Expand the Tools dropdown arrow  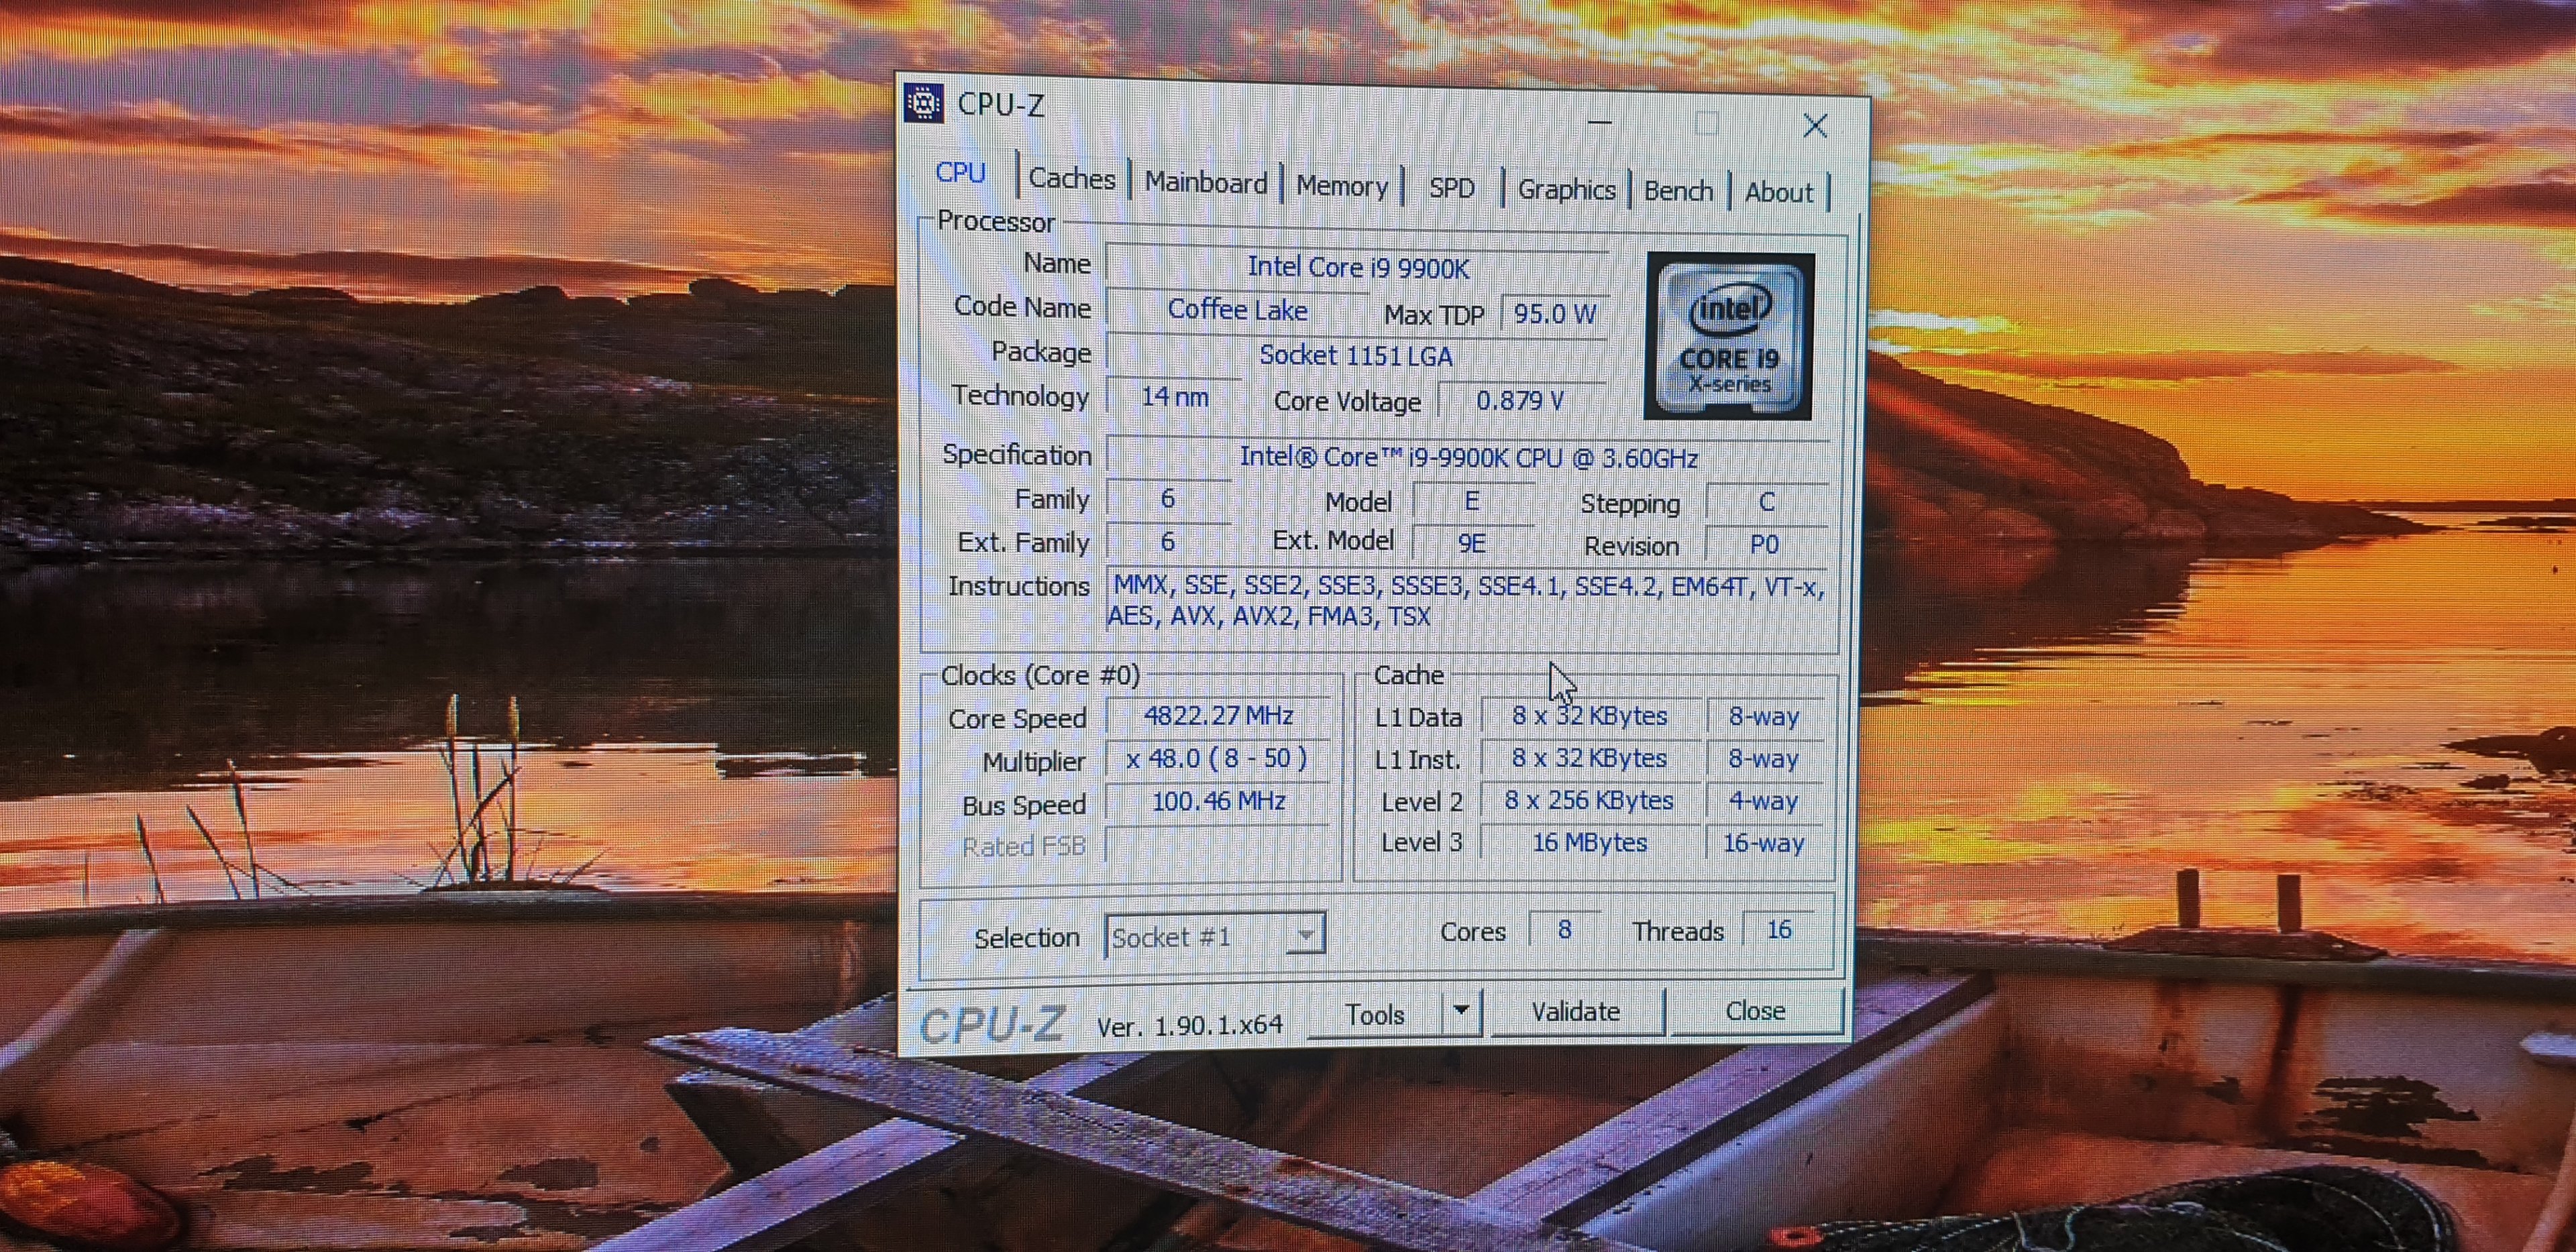1461,1011
